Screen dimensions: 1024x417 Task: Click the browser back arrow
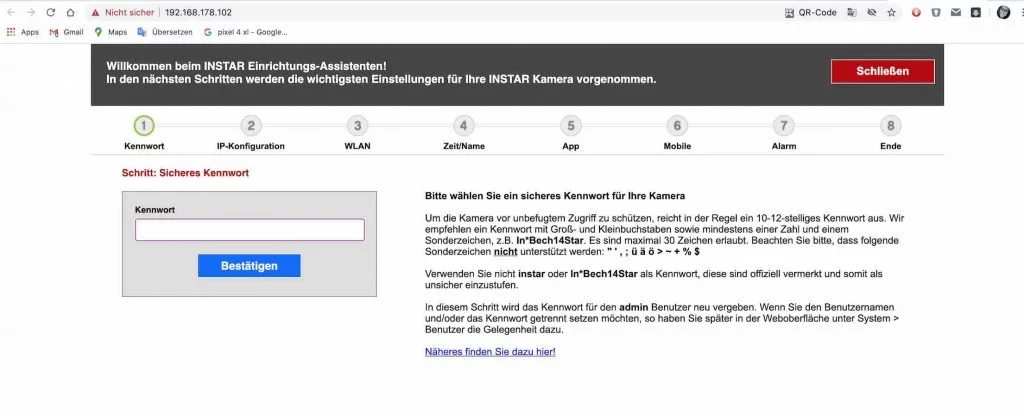pyautogui.click(x=11, y=12)
